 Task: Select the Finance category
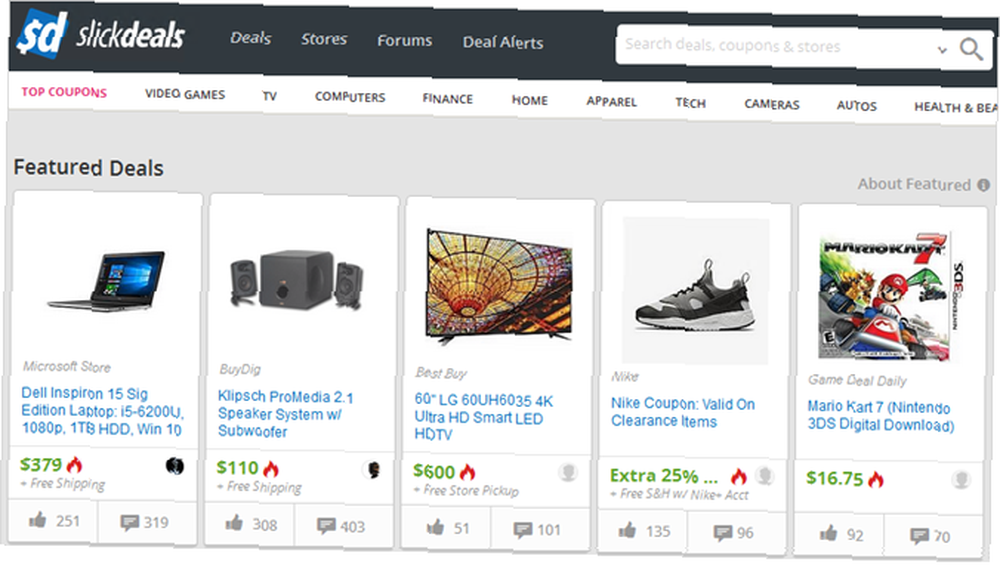point(448,99)
